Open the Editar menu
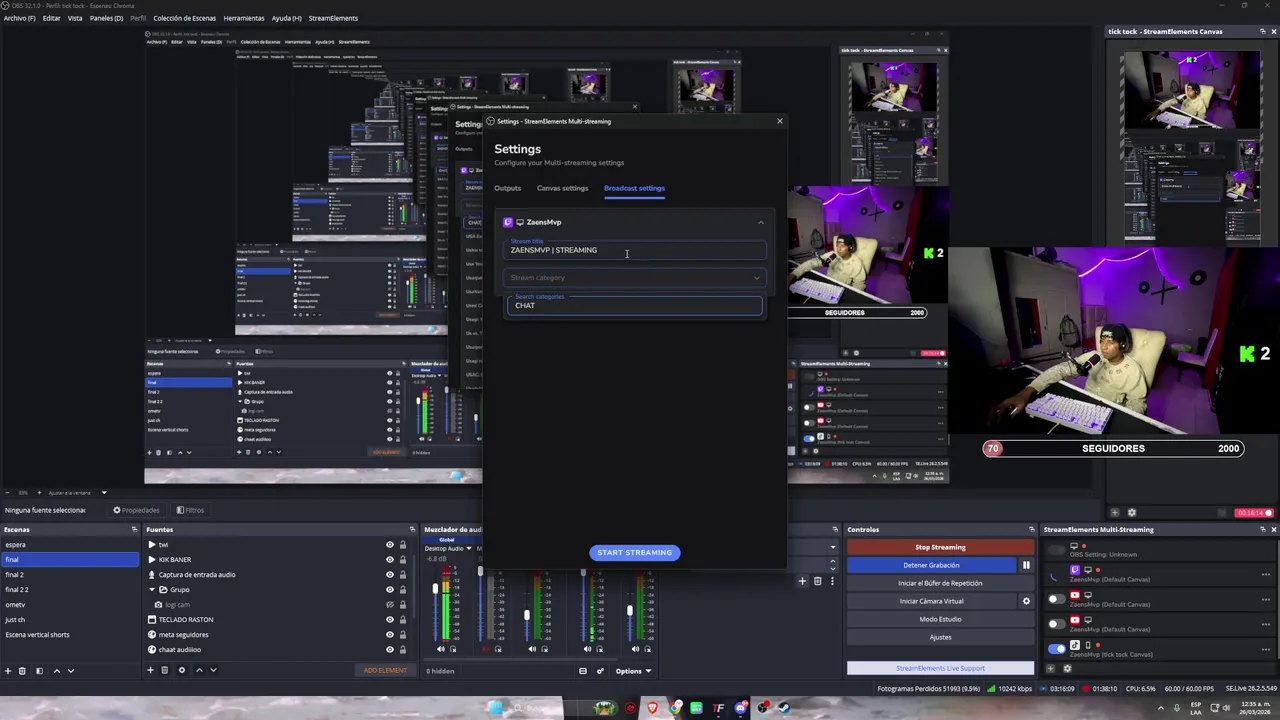 pos(51,18)
